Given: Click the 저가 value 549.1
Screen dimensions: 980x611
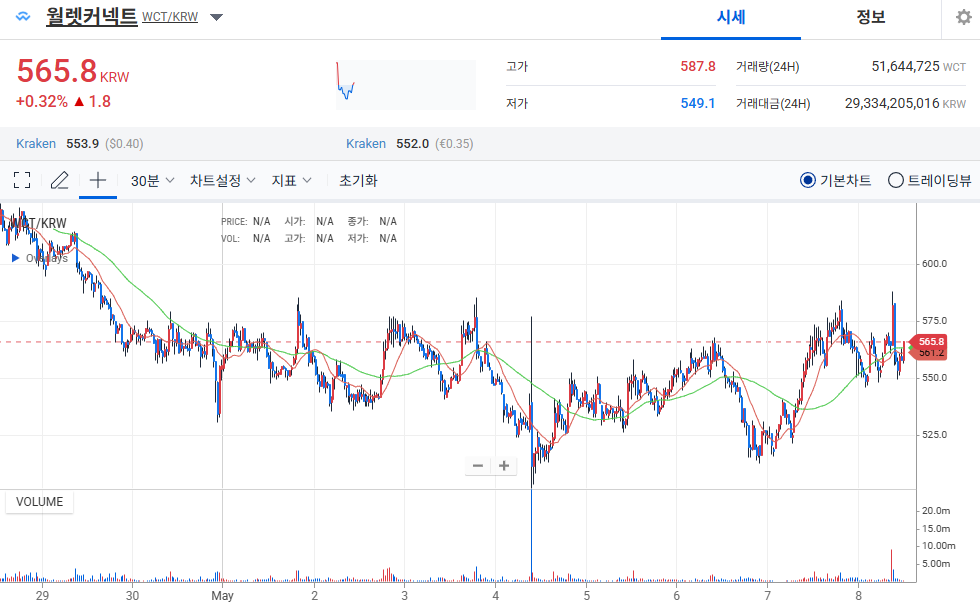Looking at the screenshot, I should tap(698, 103).
